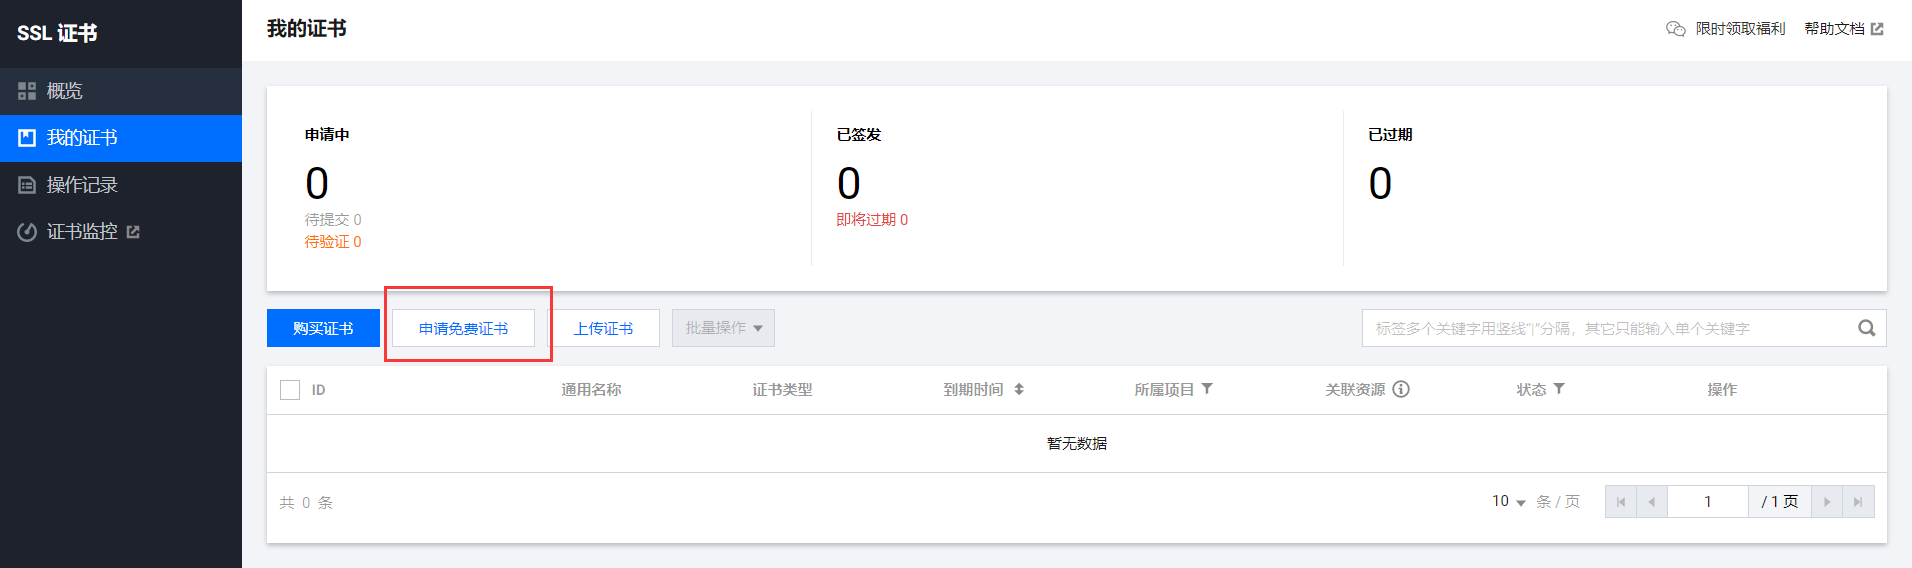Click the info icon beside 关联资源

(x=1401, y=389)
